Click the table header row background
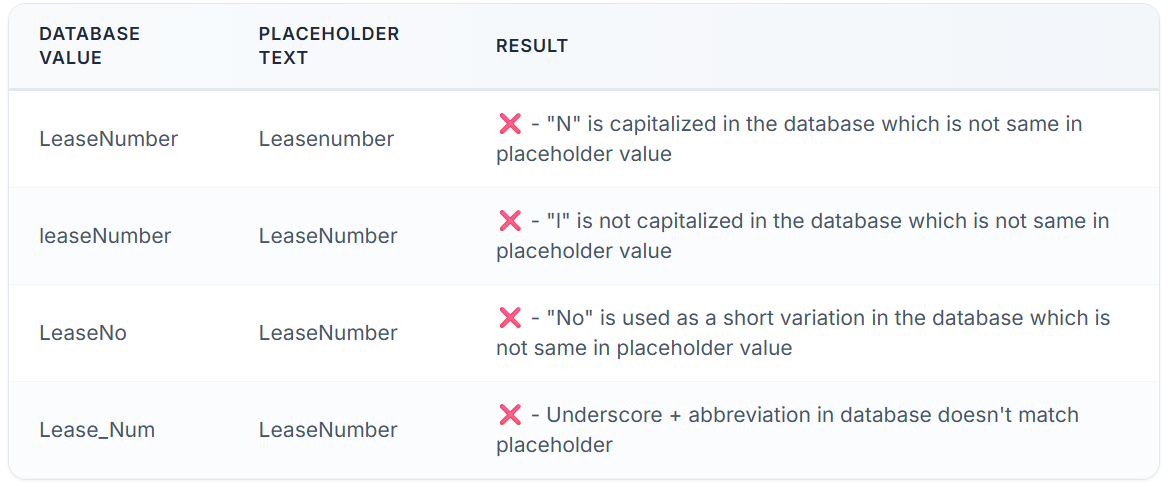Image resolution: width=1168 pixels, height=484 pixels. [584, 46]
